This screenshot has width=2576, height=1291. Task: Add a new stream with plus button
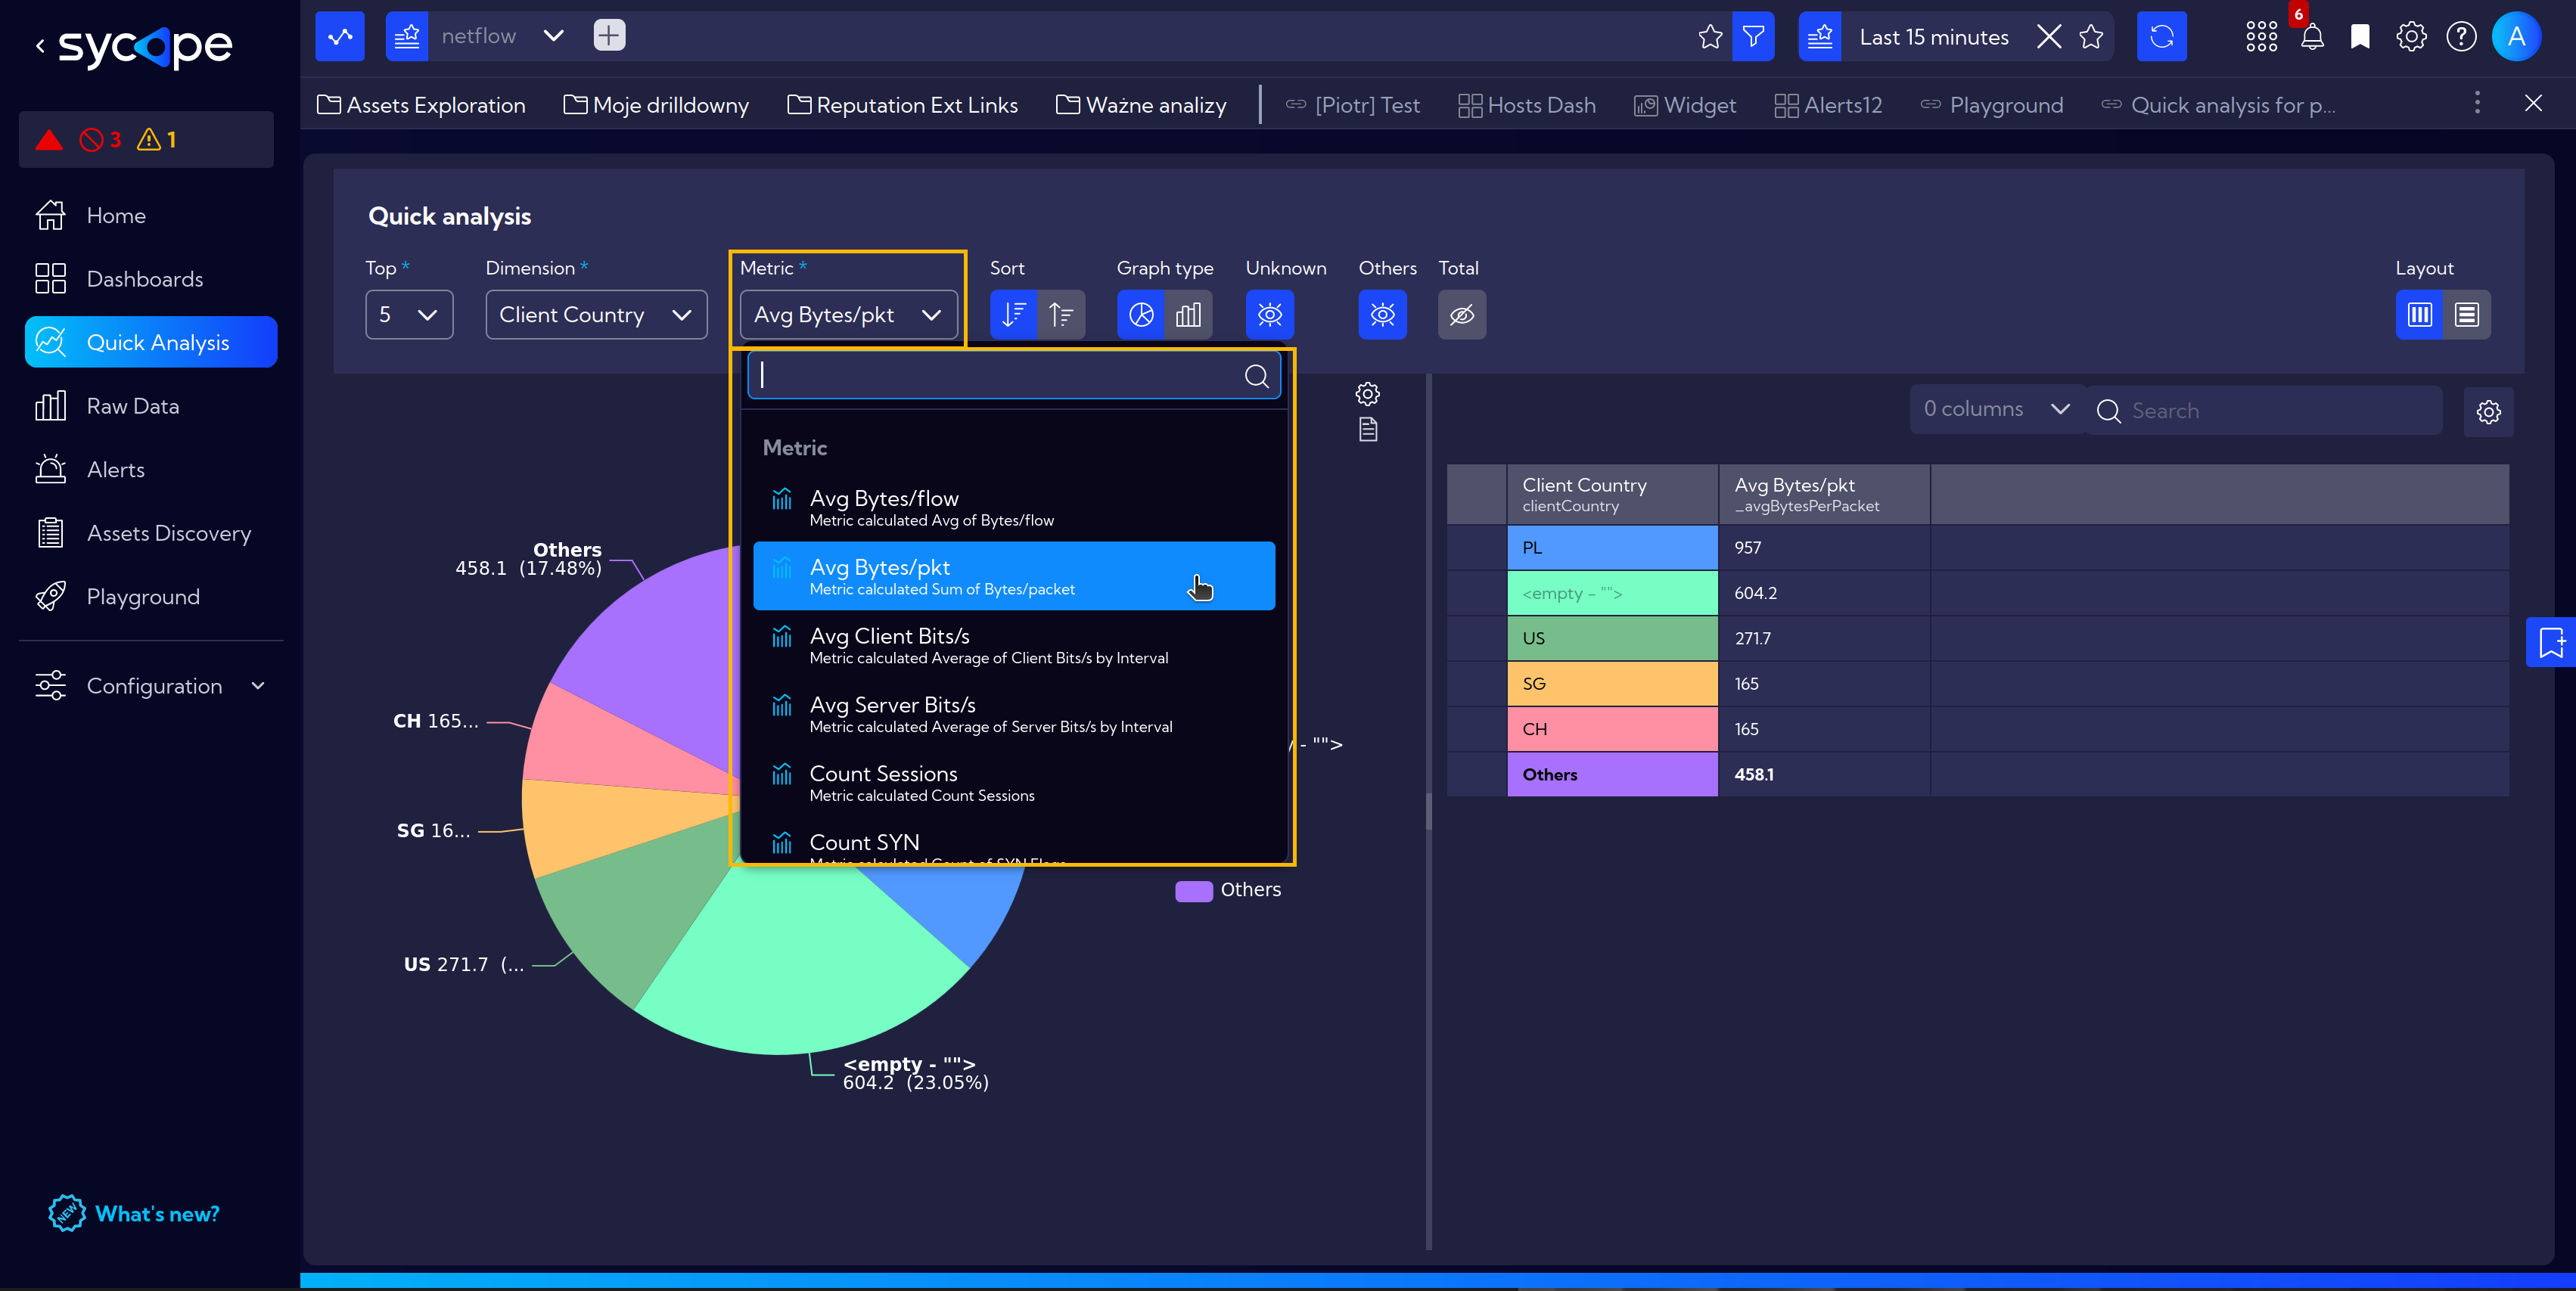point(609,36)
